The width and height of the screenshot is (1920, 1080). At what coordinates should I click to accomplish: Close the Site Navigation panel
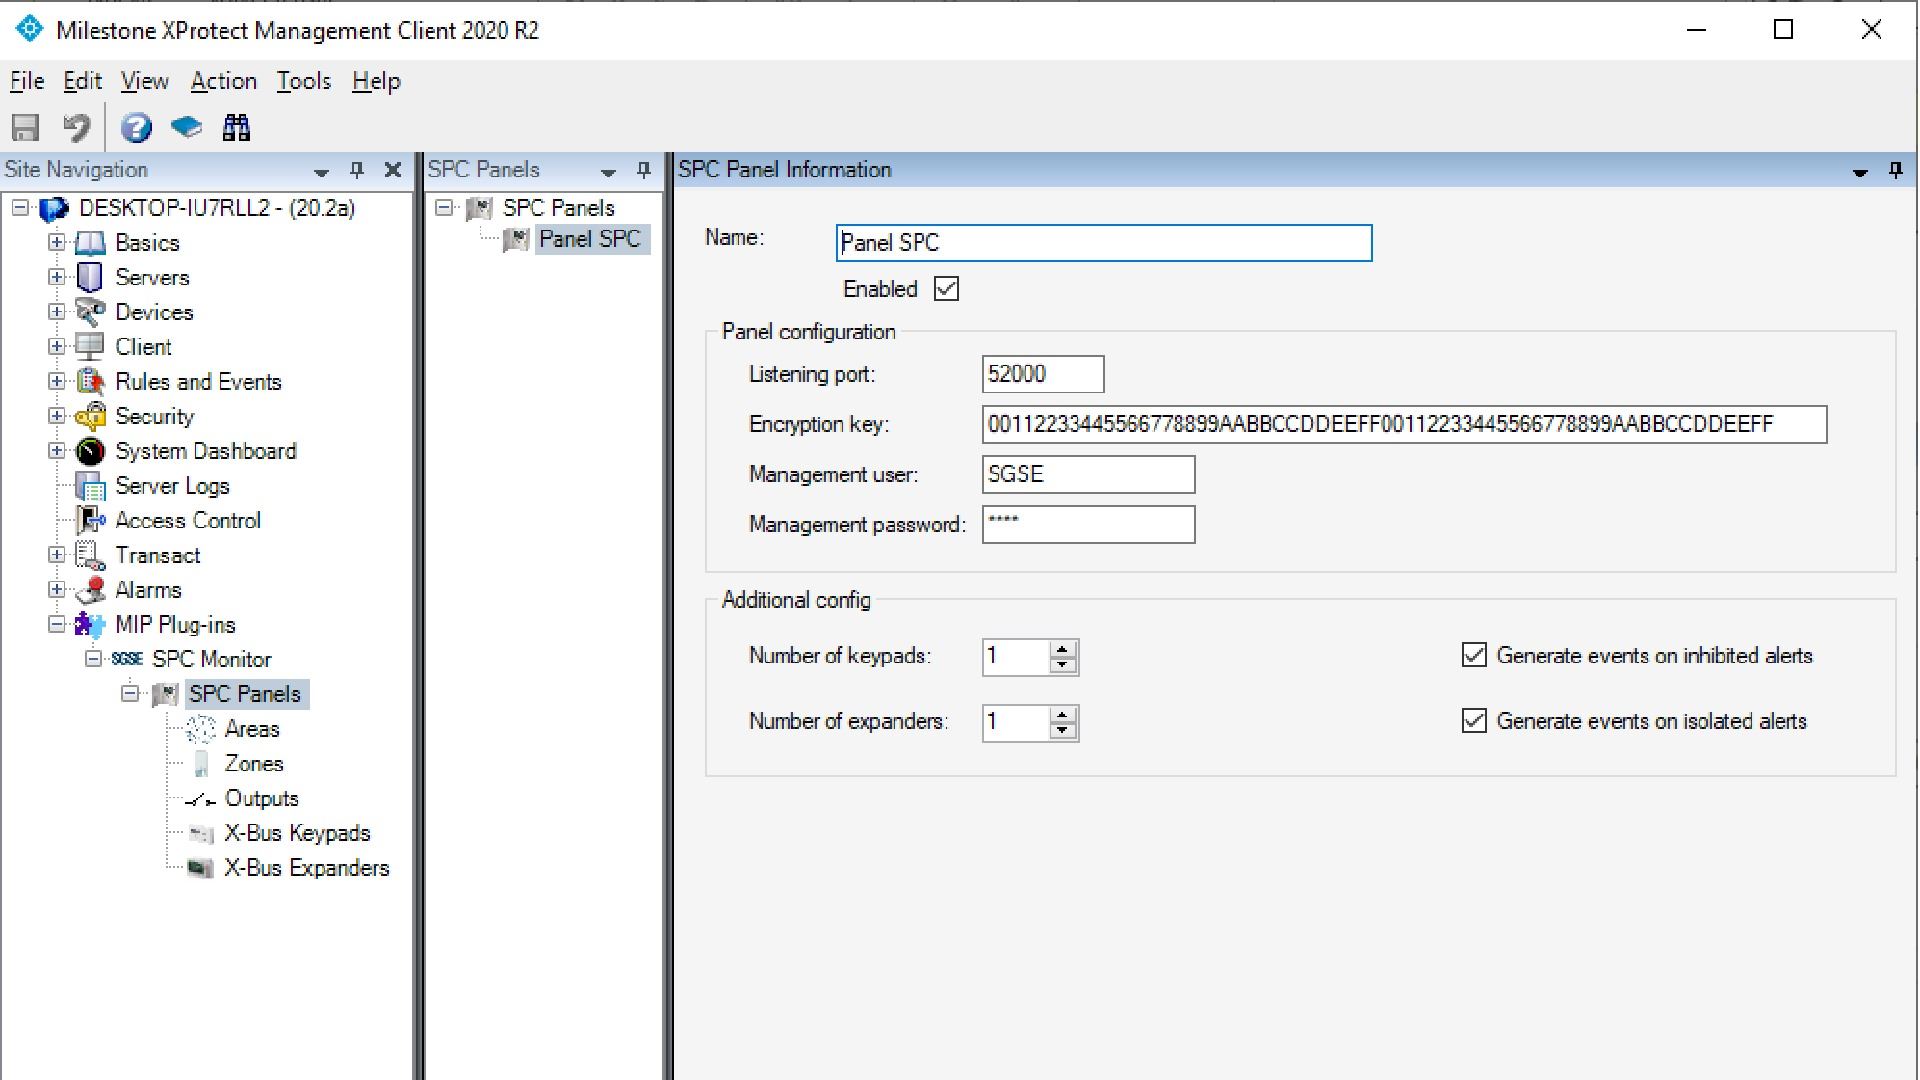coord(393,170)
